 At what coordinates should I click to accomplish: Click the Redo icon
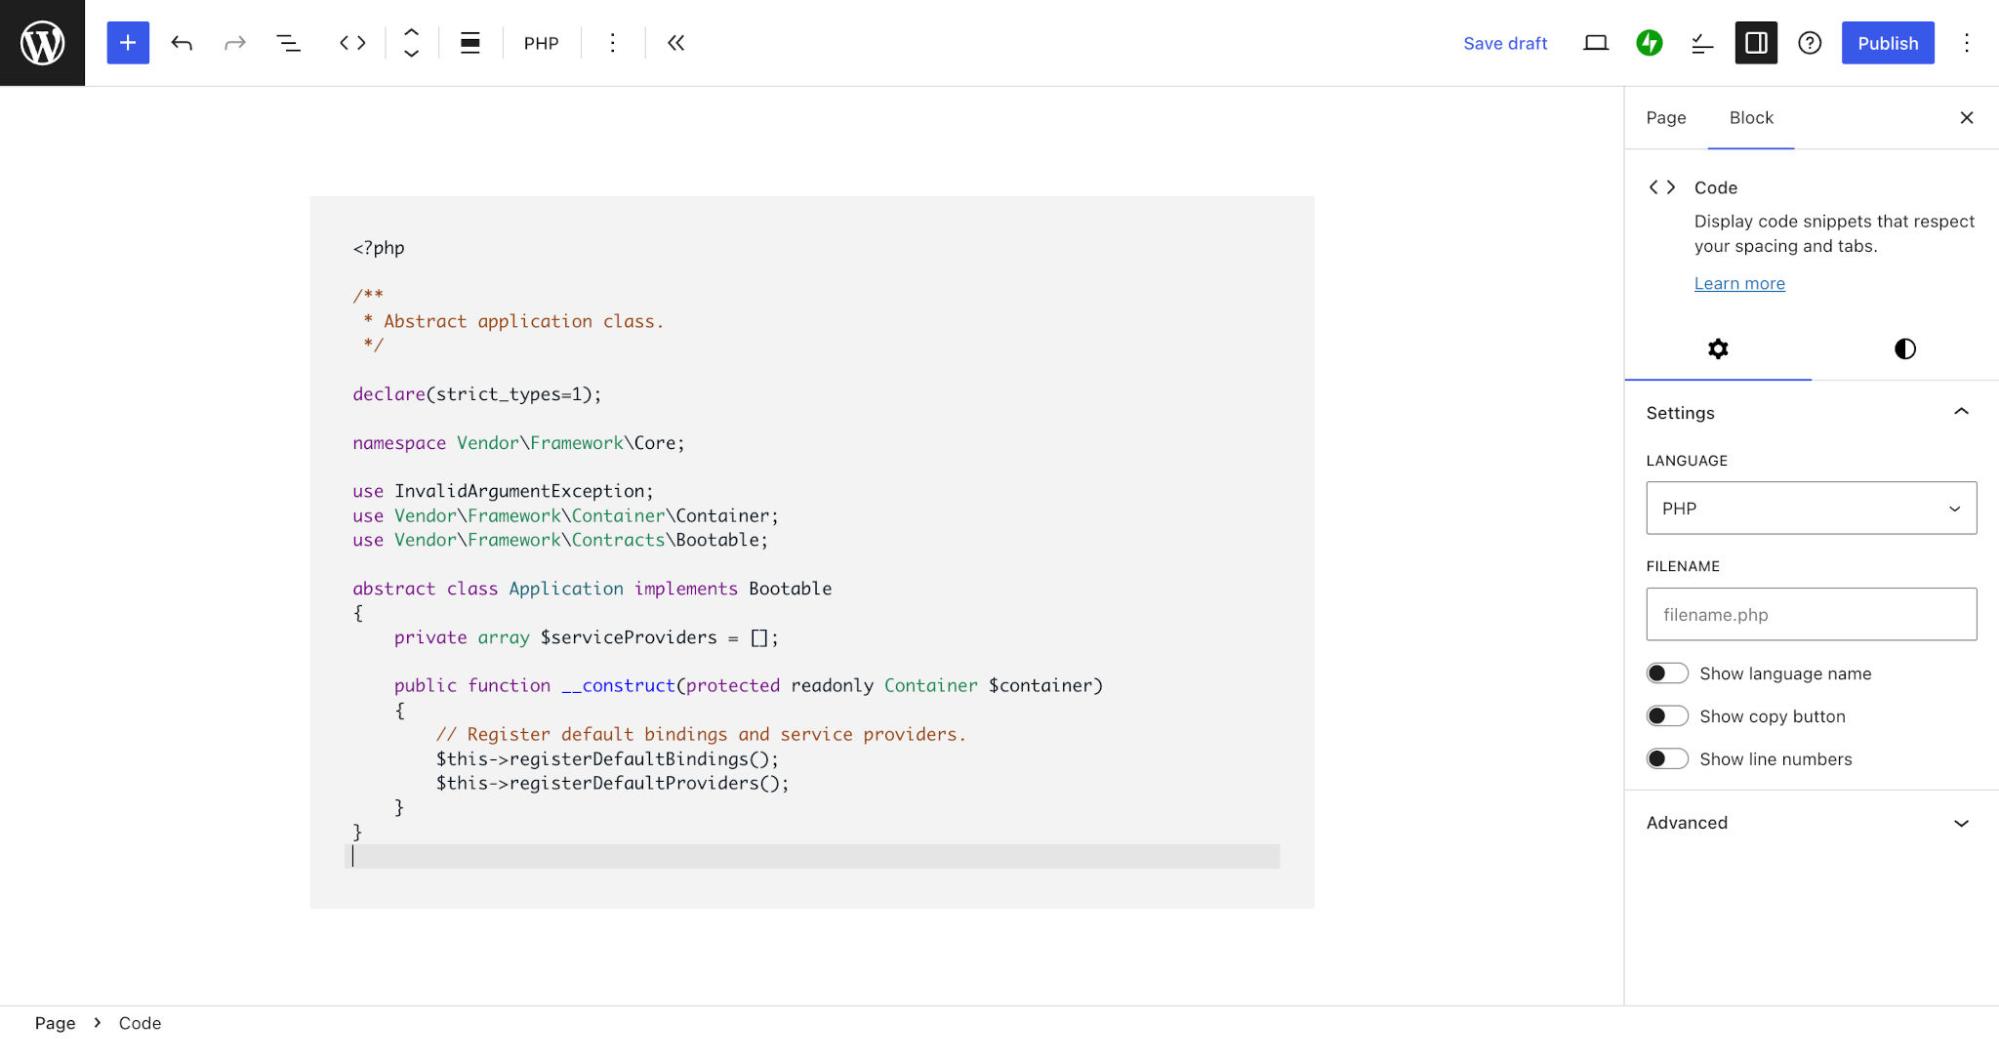[x=234, y=43]
